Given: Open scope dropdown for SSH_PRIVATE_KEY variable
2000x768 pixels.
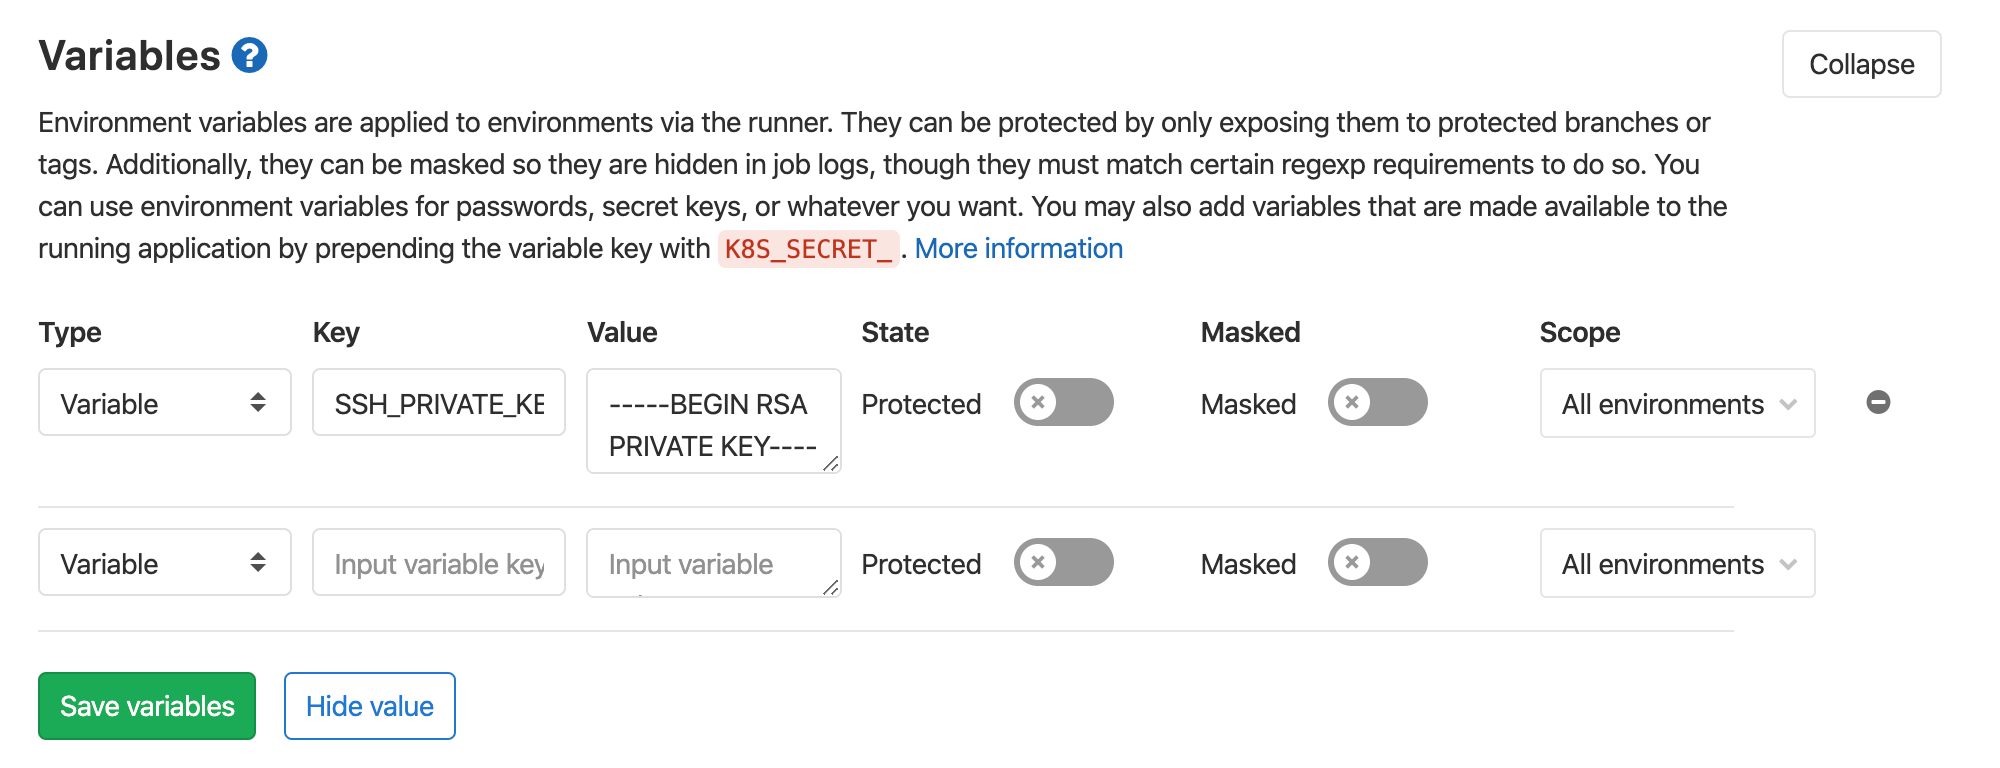Looking at the screenshot, I should [x=1678, y=403].
